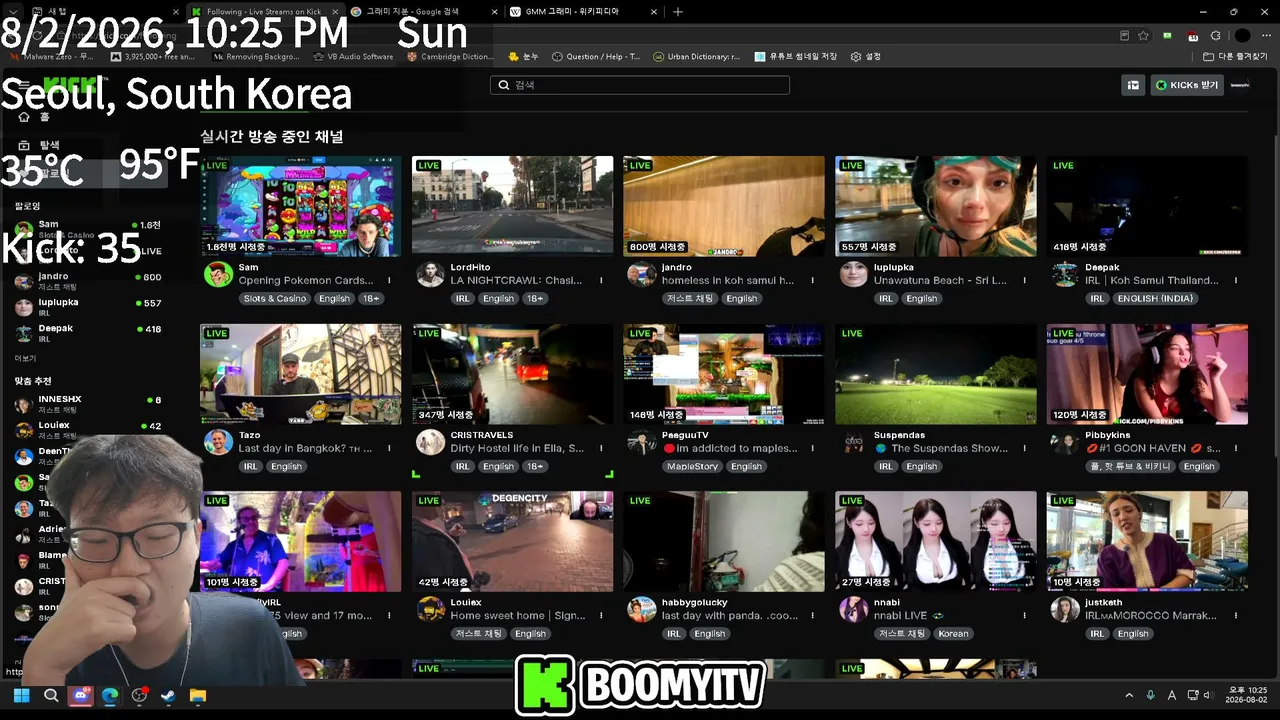
Task: Open options menu on LordHito's stream card
Action: tap(601, 281)
